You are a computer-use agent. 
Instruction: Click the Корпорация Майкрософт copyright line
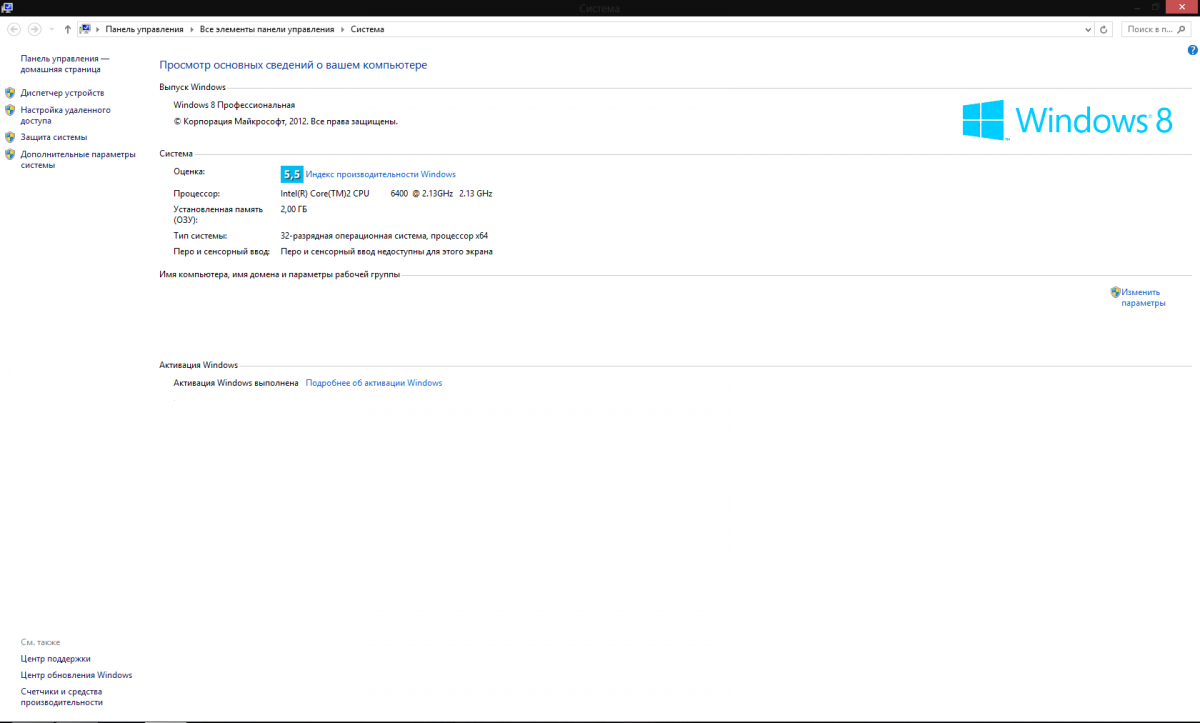point(286,121)
